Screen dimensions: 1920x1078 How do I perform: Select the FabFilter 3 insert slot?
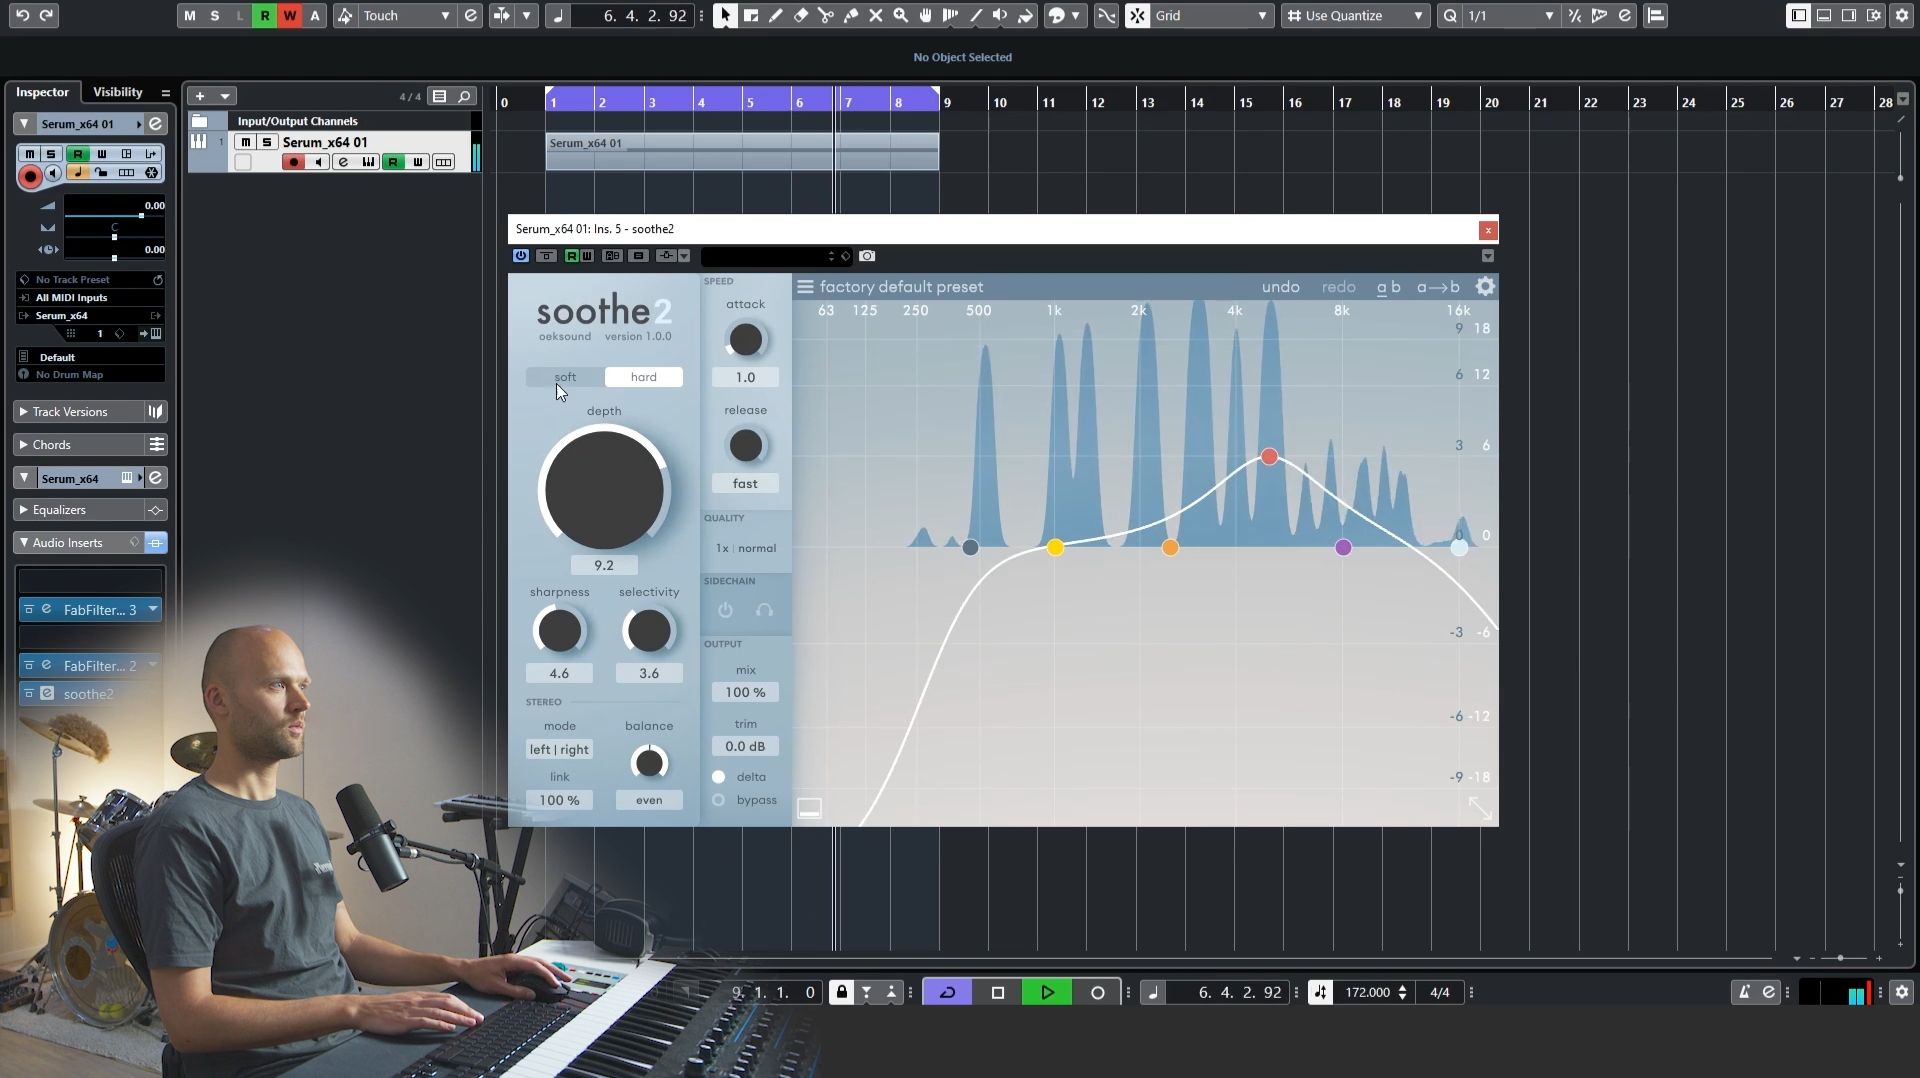click(x=90, y=610)
